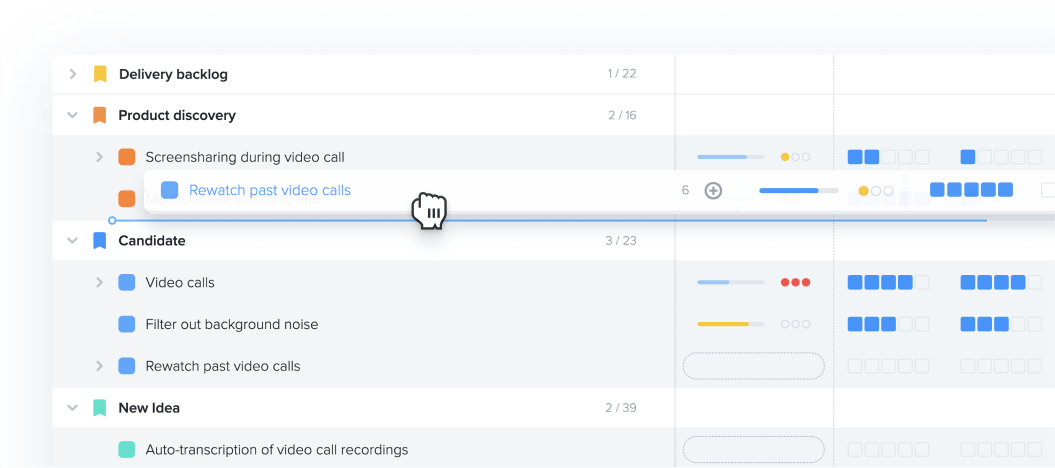Expand the Video calls item
The width and height of the screenshot is (1055, 468).
tap(99, 283)
